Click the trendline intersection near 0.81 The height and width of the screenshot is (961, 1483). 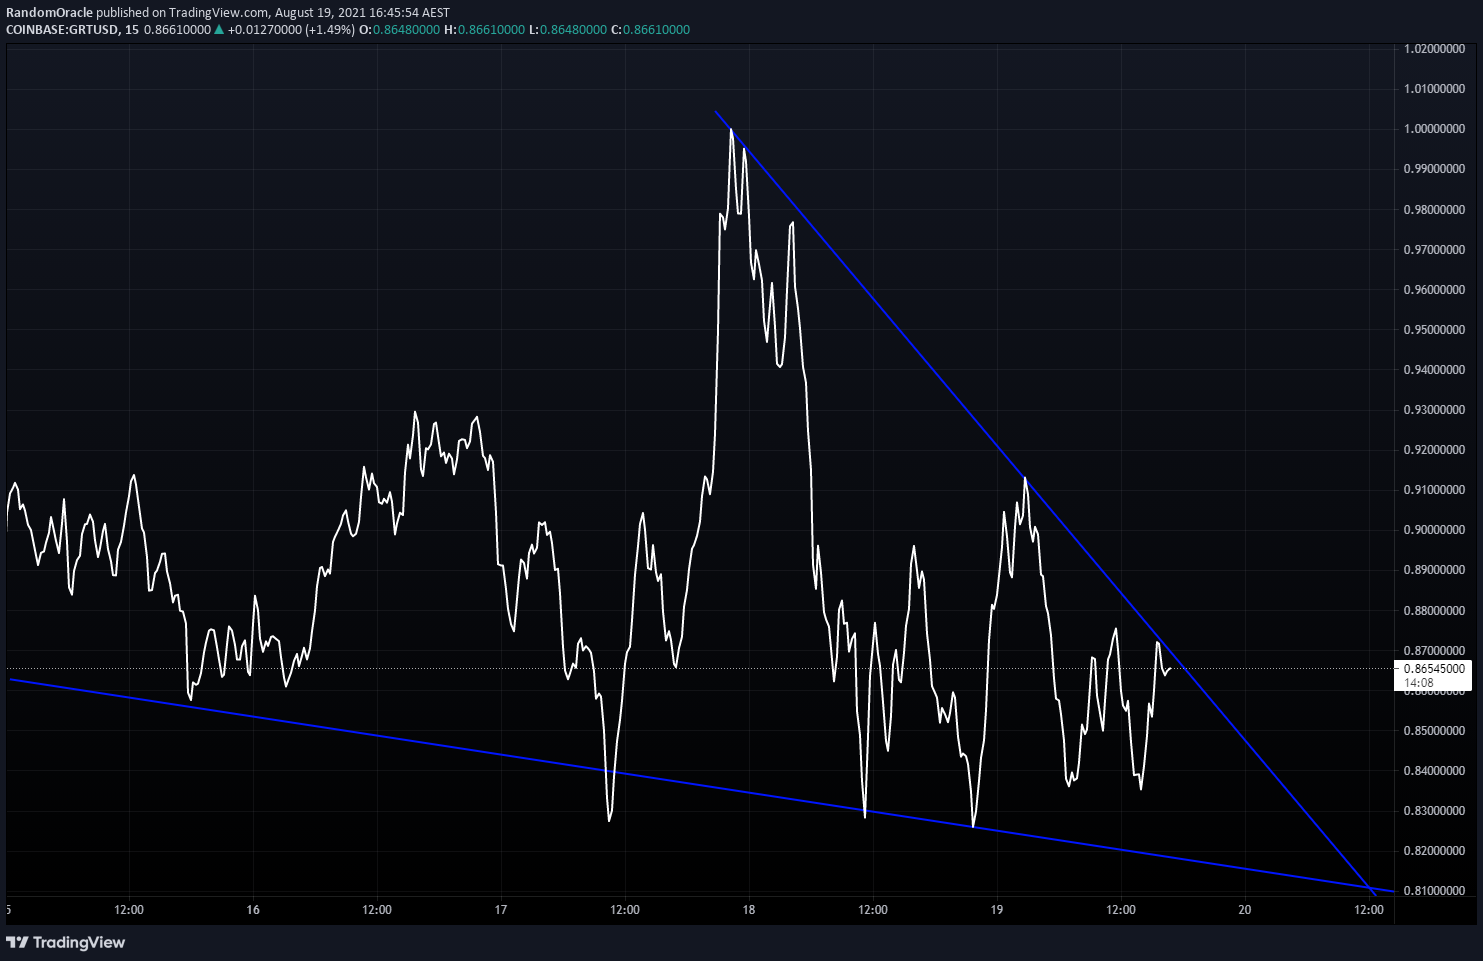(1371, 887)
